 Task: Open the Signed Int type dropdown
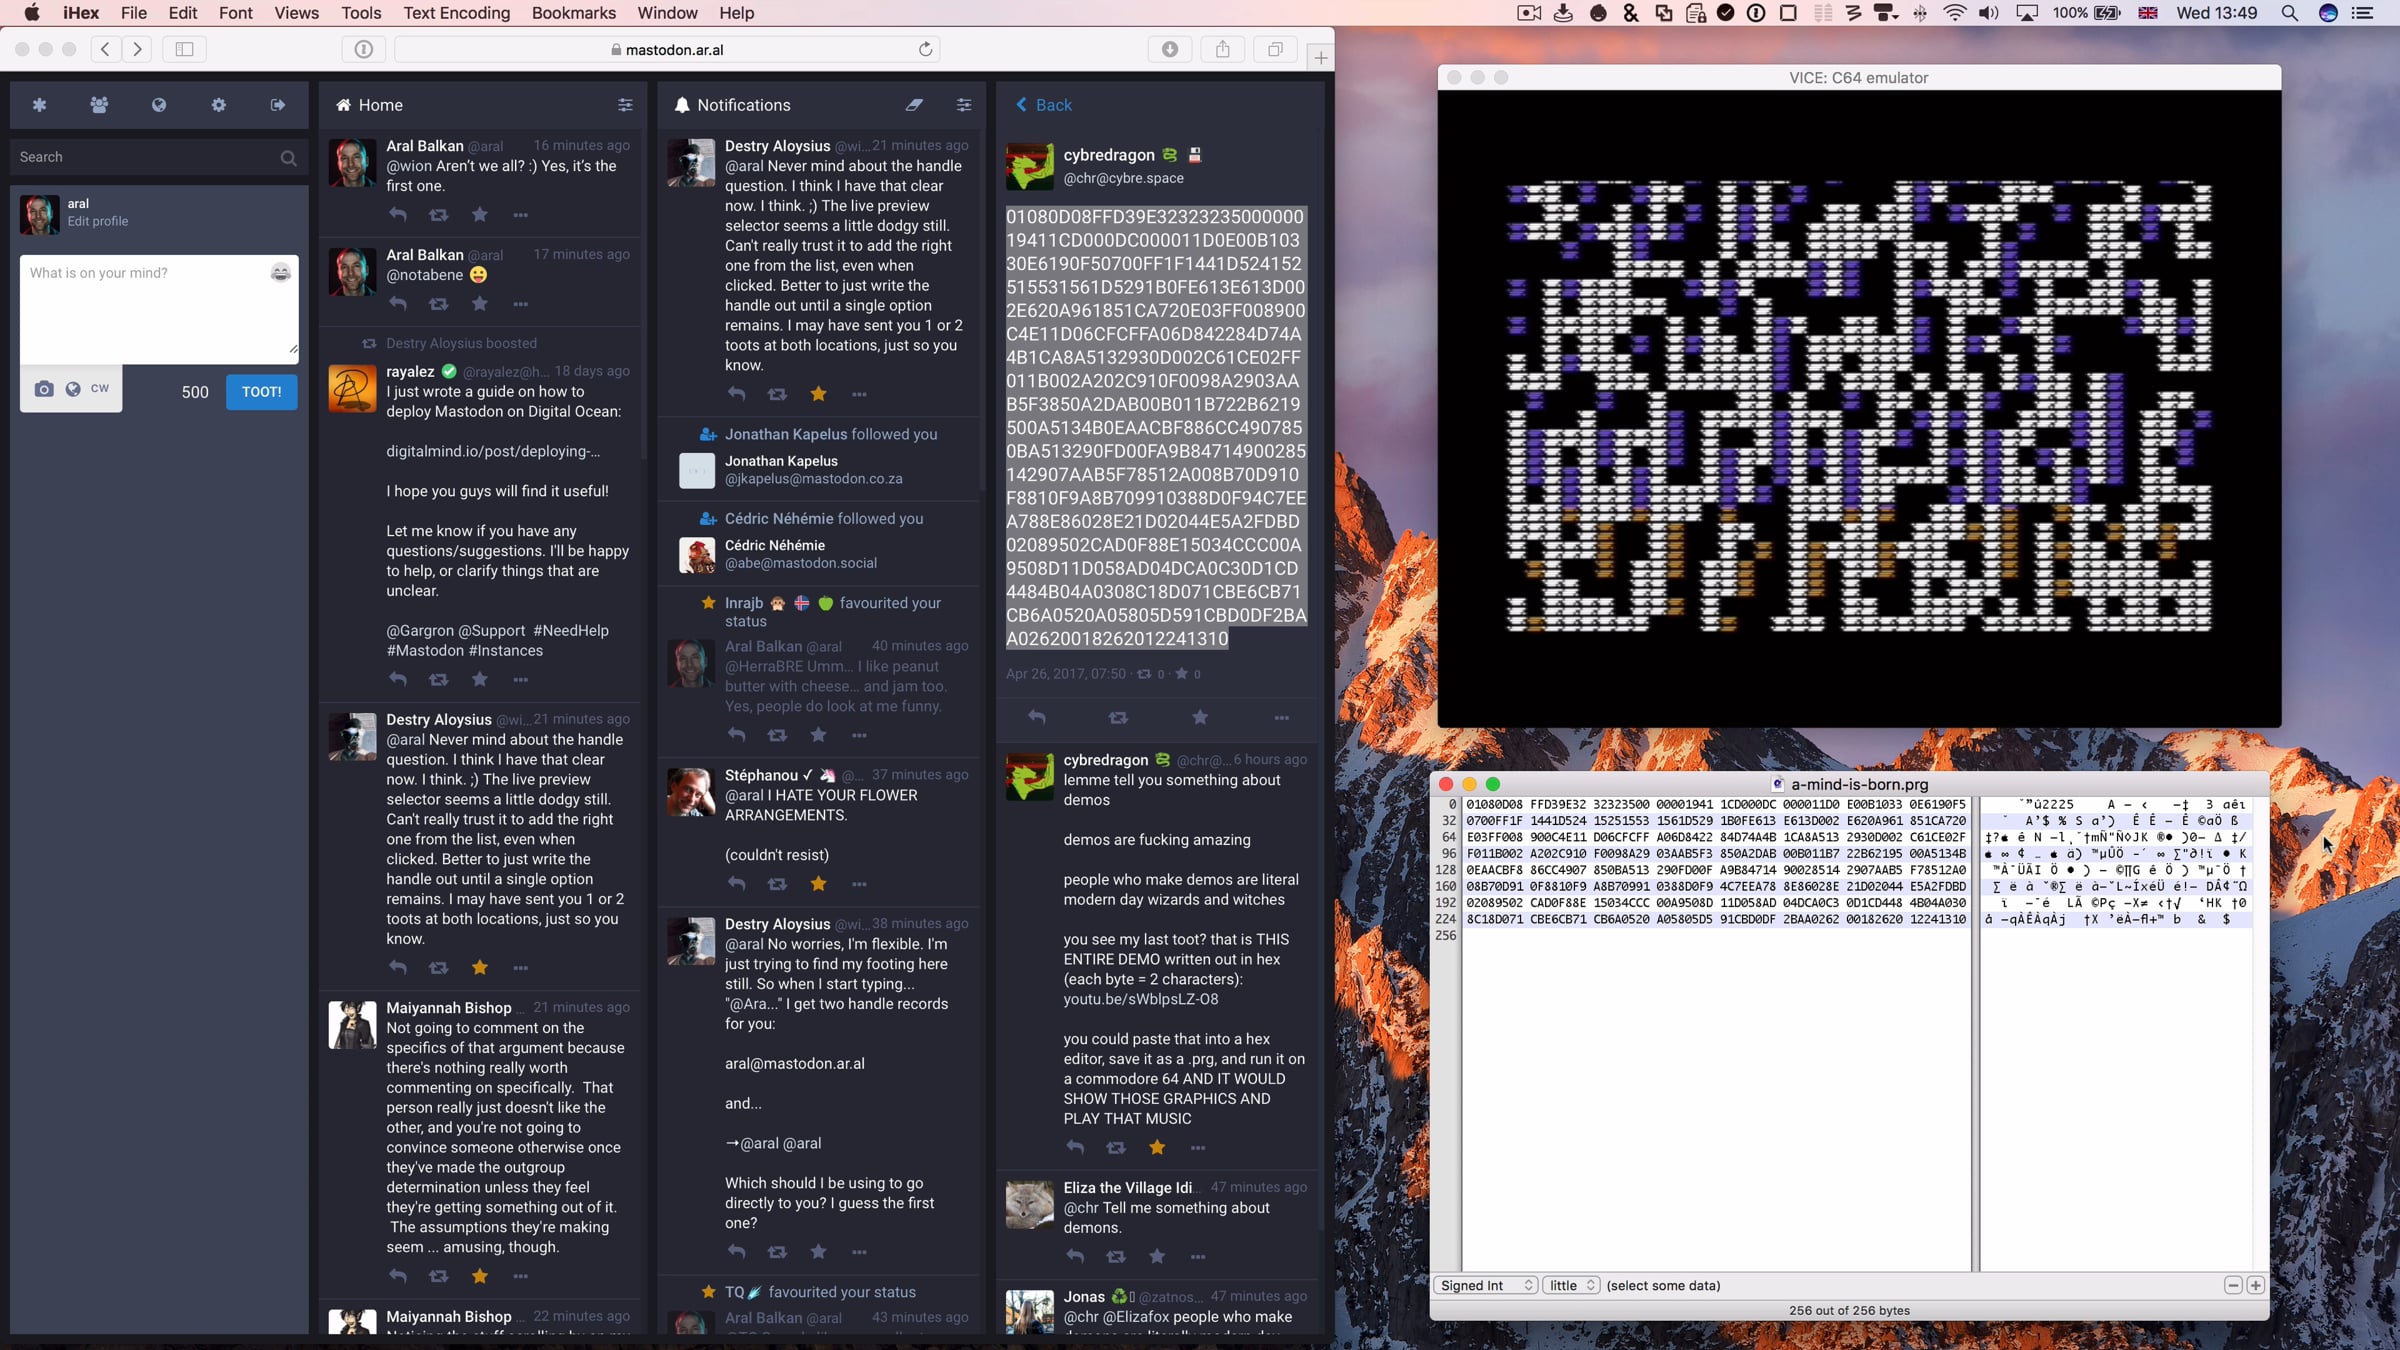tap(1487, 1286)
